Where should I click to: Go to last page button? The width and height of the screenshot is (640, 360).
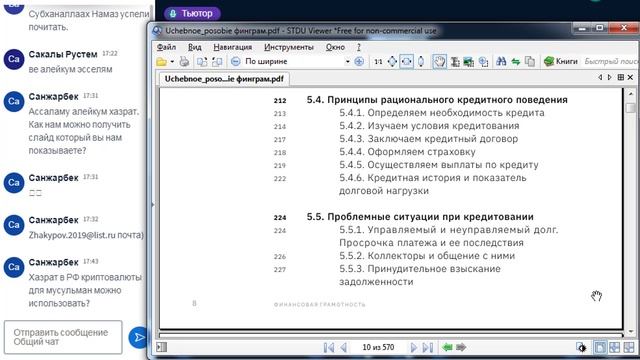428,347
